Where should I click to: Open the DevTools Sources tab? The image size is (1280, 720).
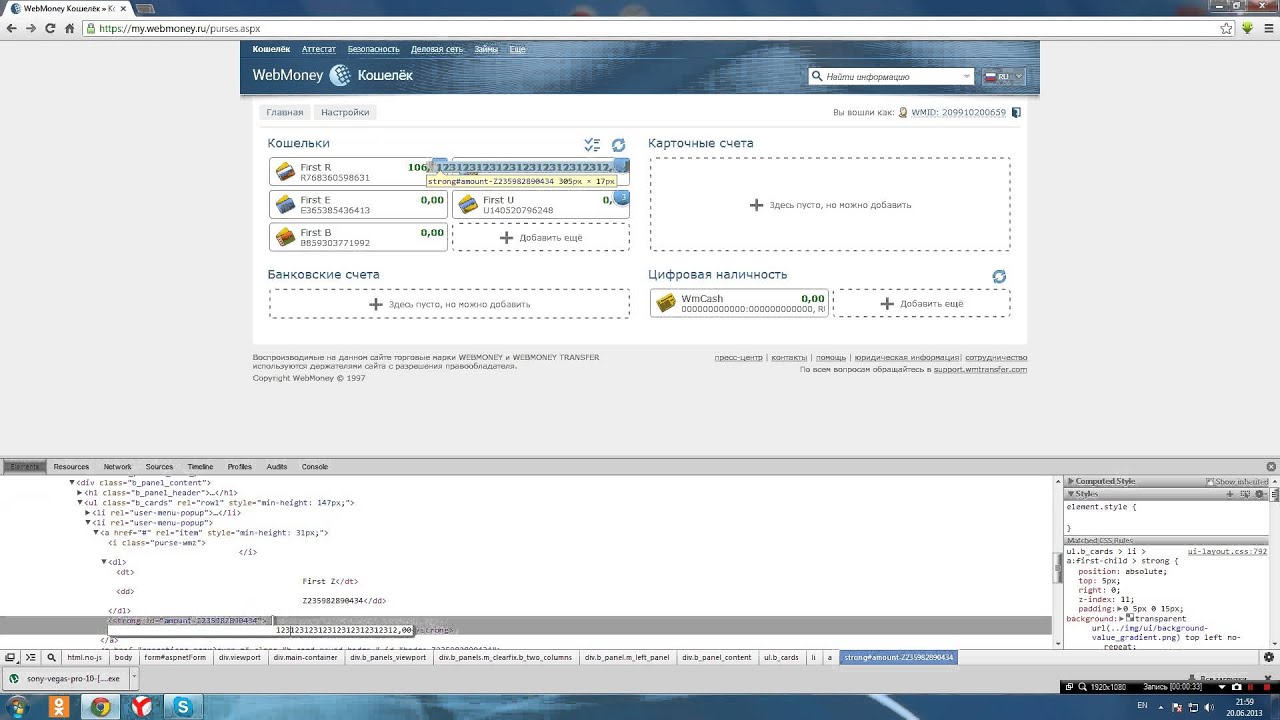[x=159, y=467]
